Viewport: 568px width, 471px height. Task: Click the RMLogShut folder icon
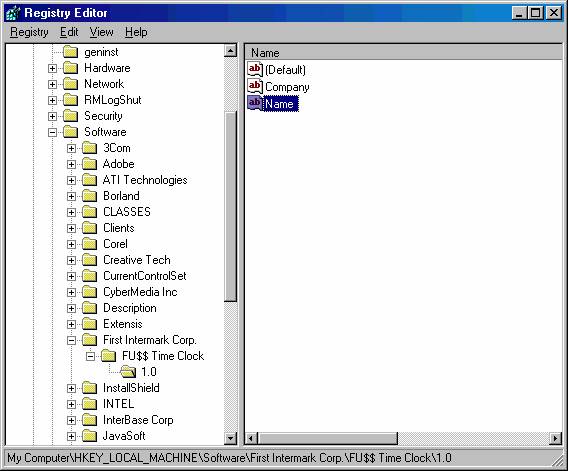pyautogui.click(x=70, y=100)
